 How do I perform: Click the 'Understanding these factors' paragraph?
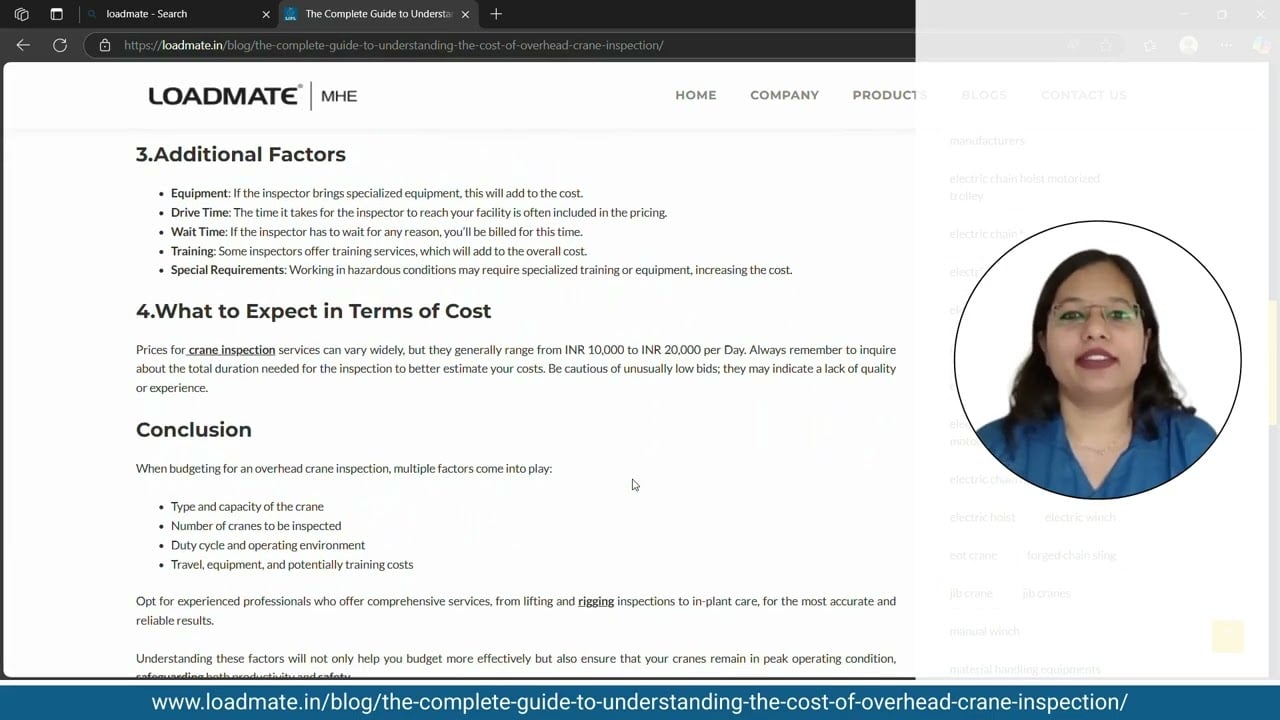pyautogui.click(x=516, y=666)
